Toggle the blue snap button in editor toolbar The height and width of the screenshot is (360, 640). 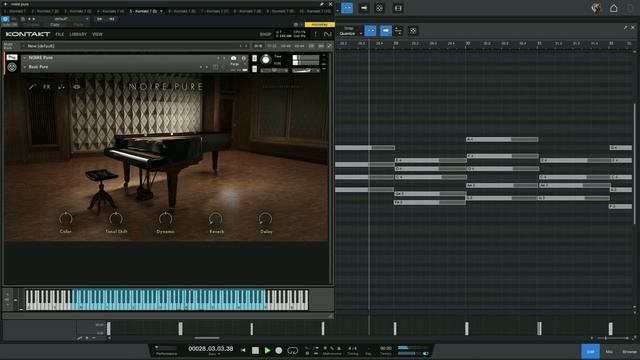point(370,31)
